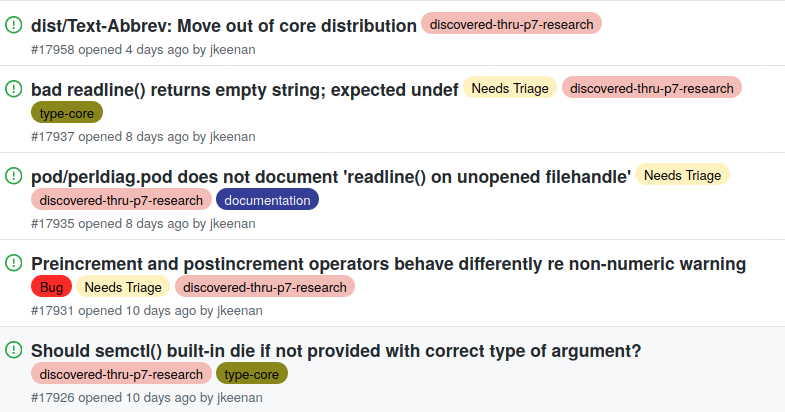Image resolution: width=785 pixels, height=412 pixels.
Task: Open the pod/perldiag.pod readline documentation issue
Action: pos(331,176)
